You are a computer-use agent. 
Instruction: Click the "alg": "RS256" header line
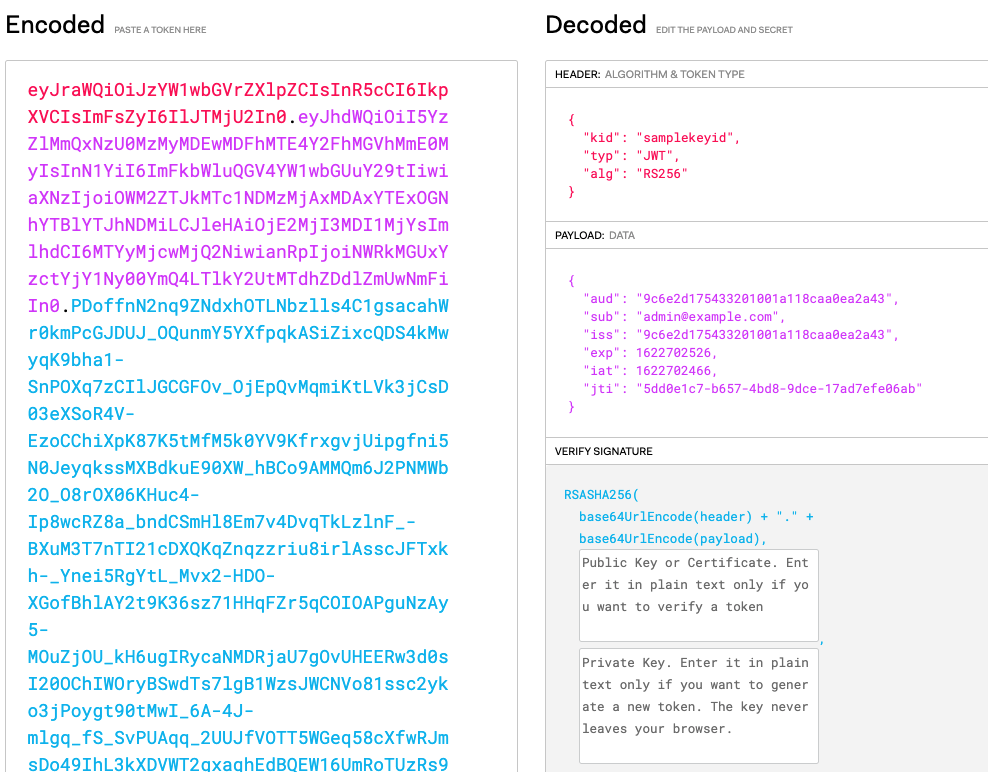(x=635, y=174)
